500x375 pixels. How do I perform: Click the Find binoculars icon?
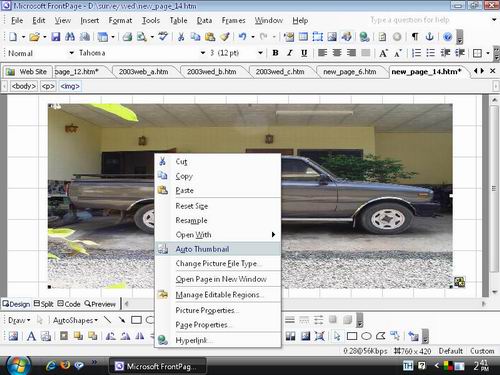pyautogui.click(x=70, y=37)
